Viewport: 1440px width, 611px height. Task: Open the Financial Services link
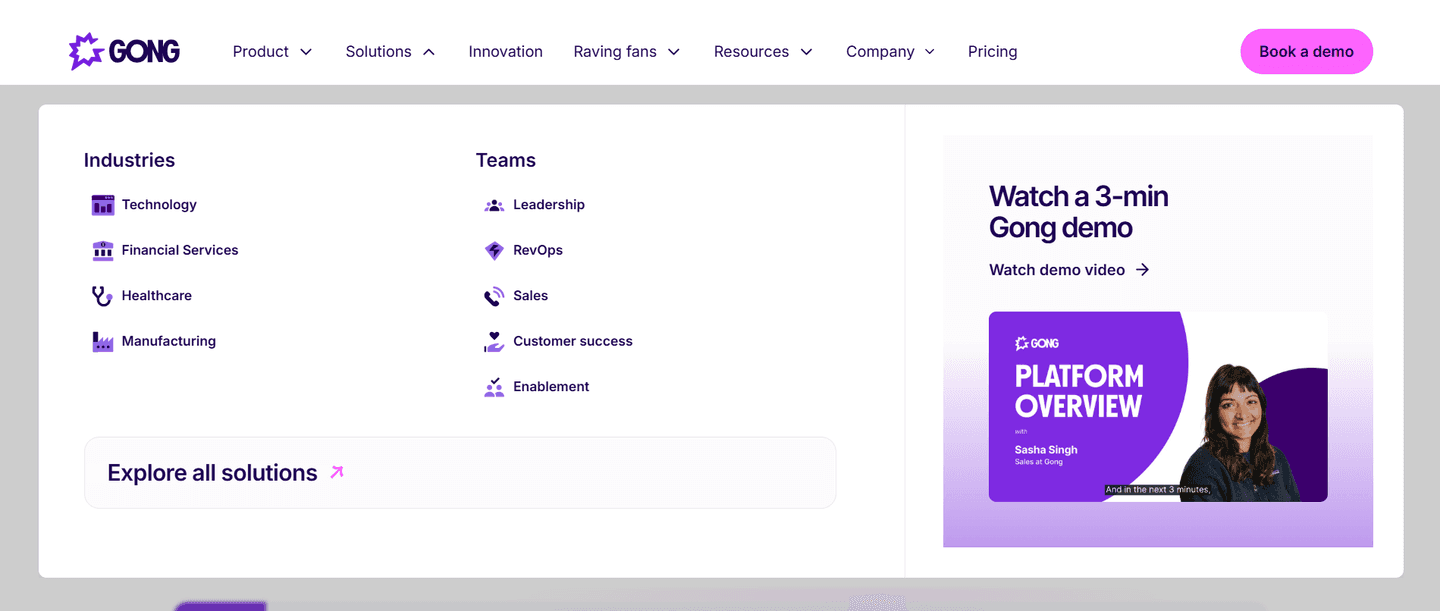click(x=180, y=250)
